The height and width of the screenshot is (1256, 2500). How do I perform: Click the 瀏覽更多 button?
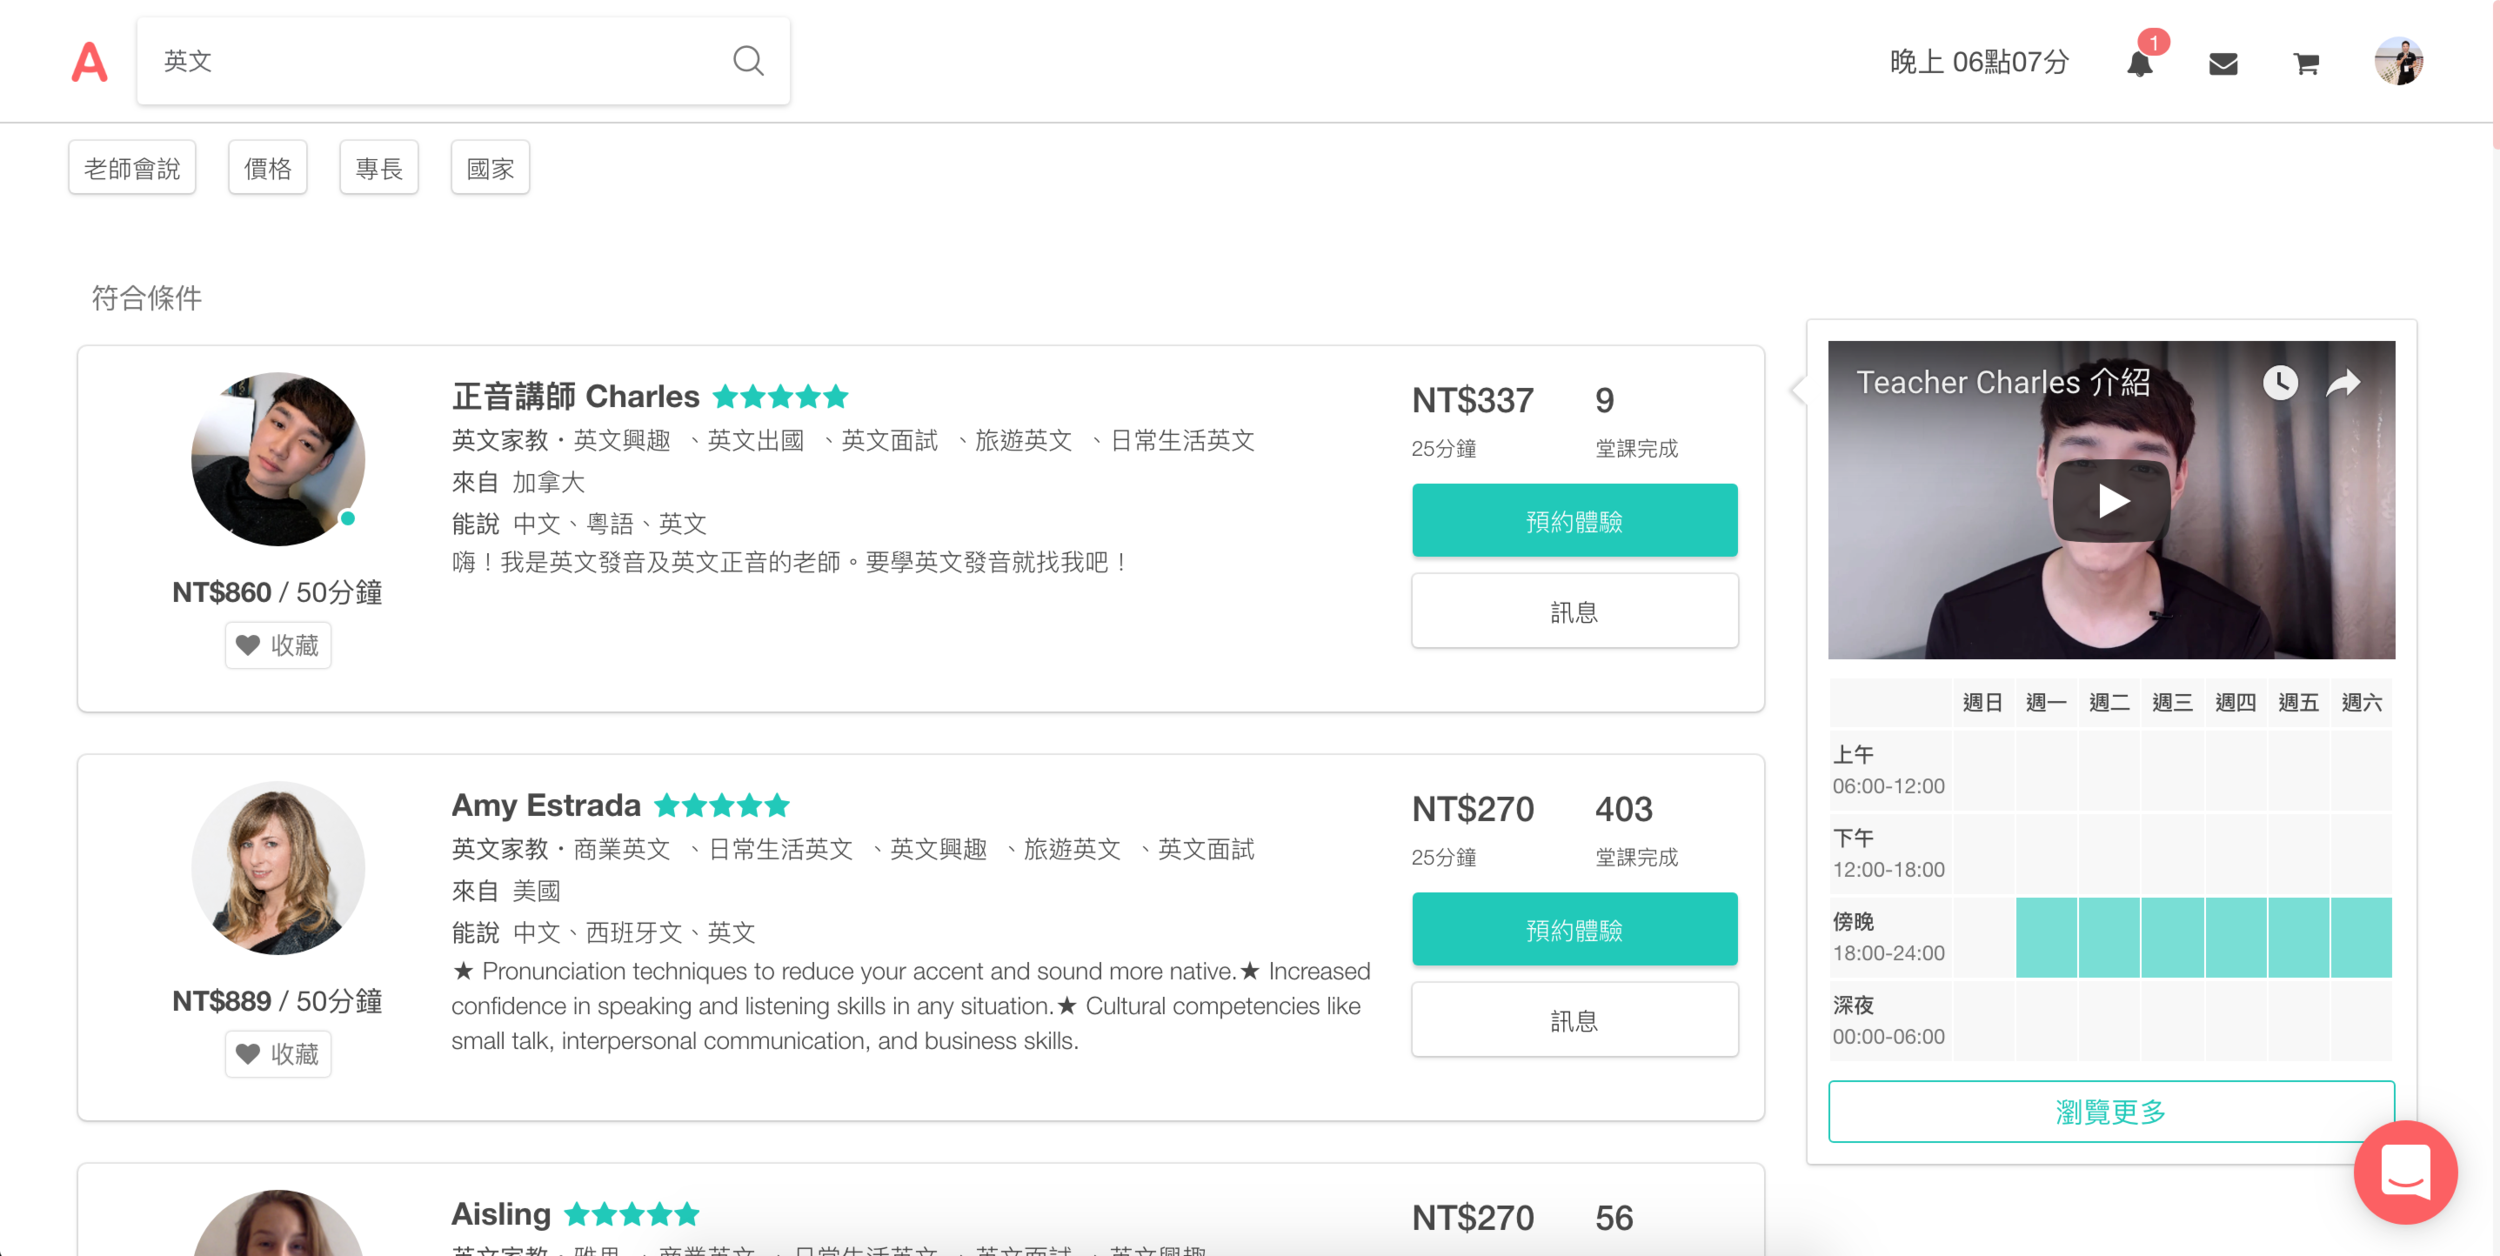(x=2111, y=1111)
